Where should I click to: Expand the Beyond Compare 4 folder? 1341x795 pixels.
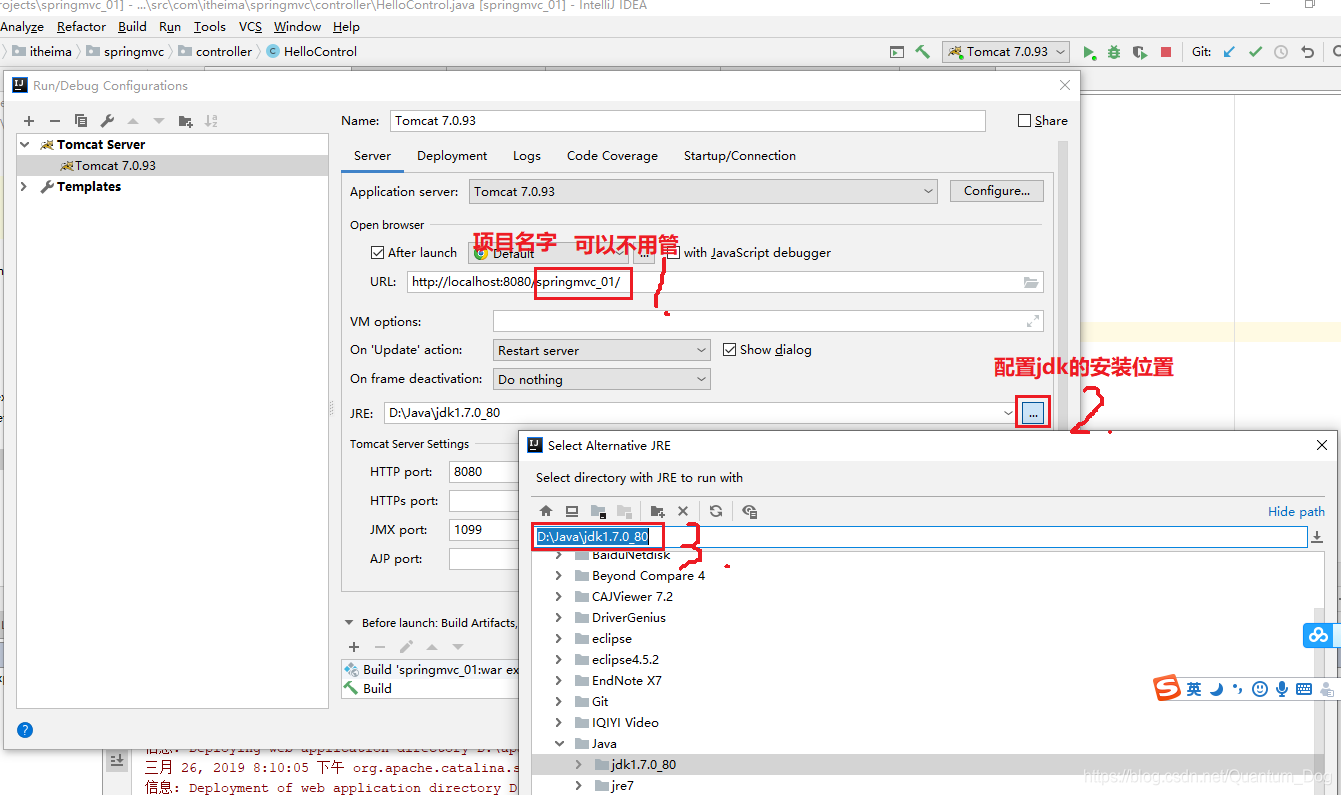coord(559,575)
